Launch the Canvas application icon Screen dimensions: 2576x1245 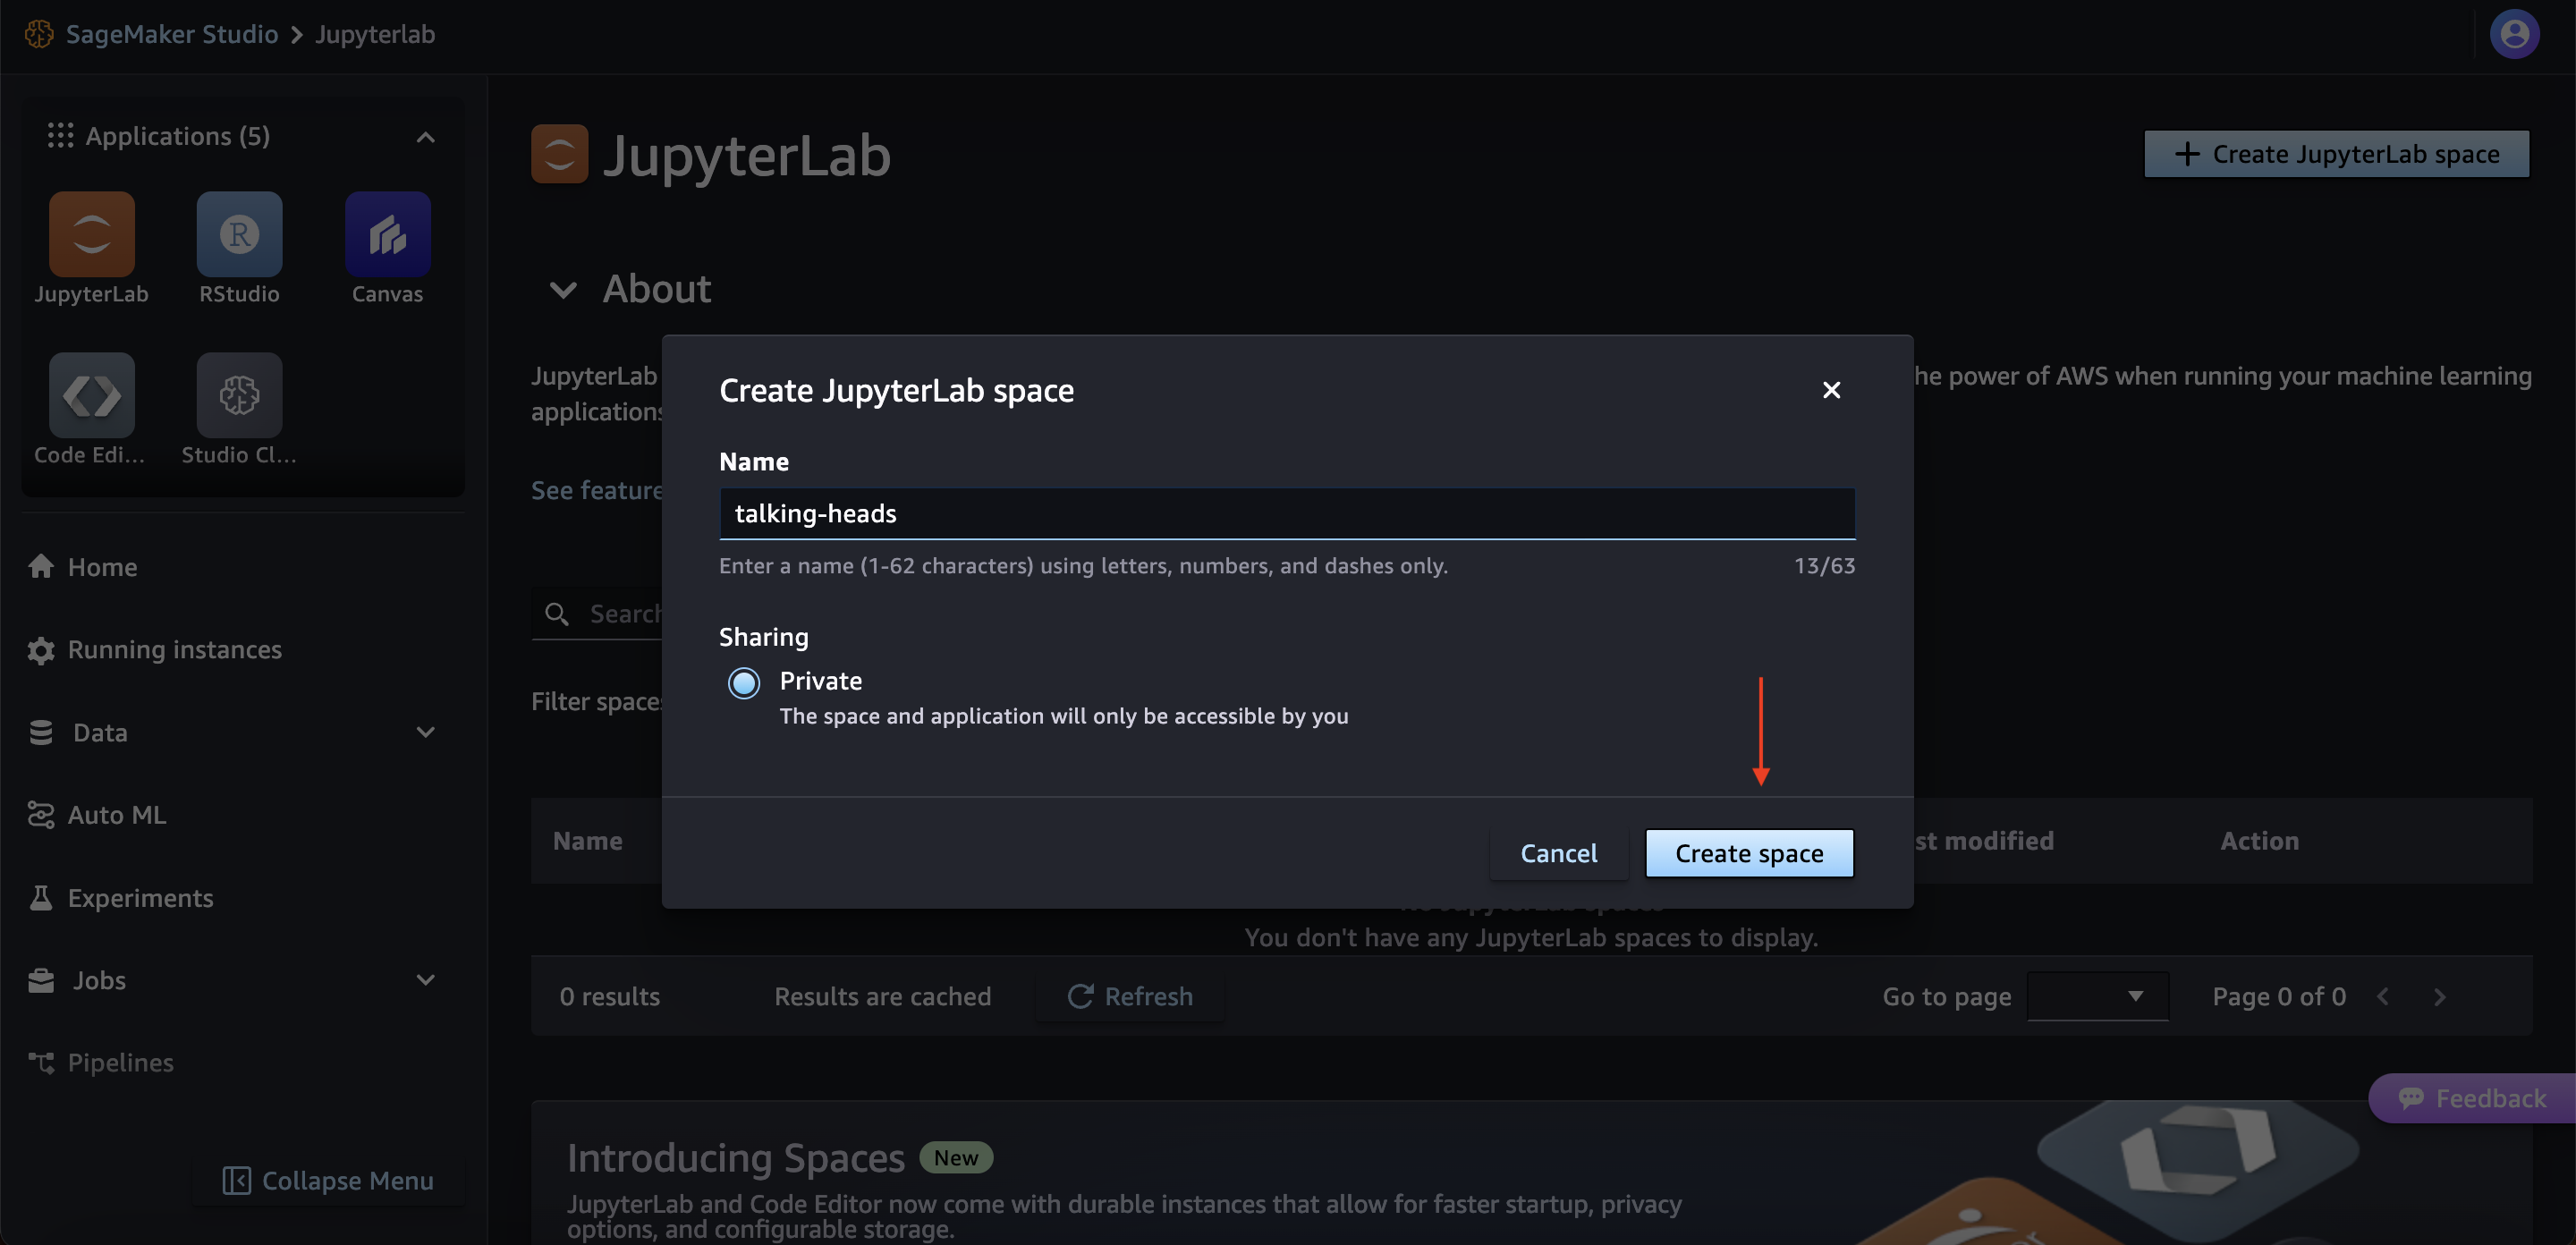coord(387,233)
